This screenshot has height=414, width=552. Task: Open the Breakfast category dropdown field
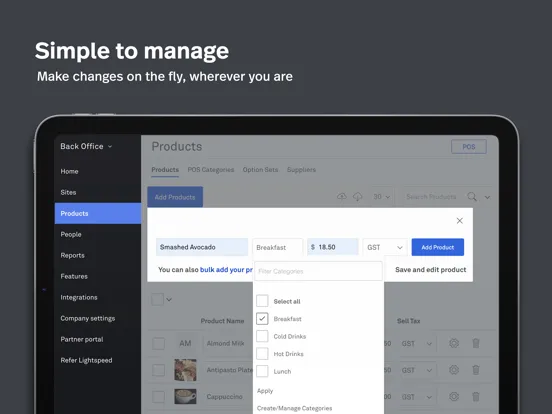tap(277, 247)
